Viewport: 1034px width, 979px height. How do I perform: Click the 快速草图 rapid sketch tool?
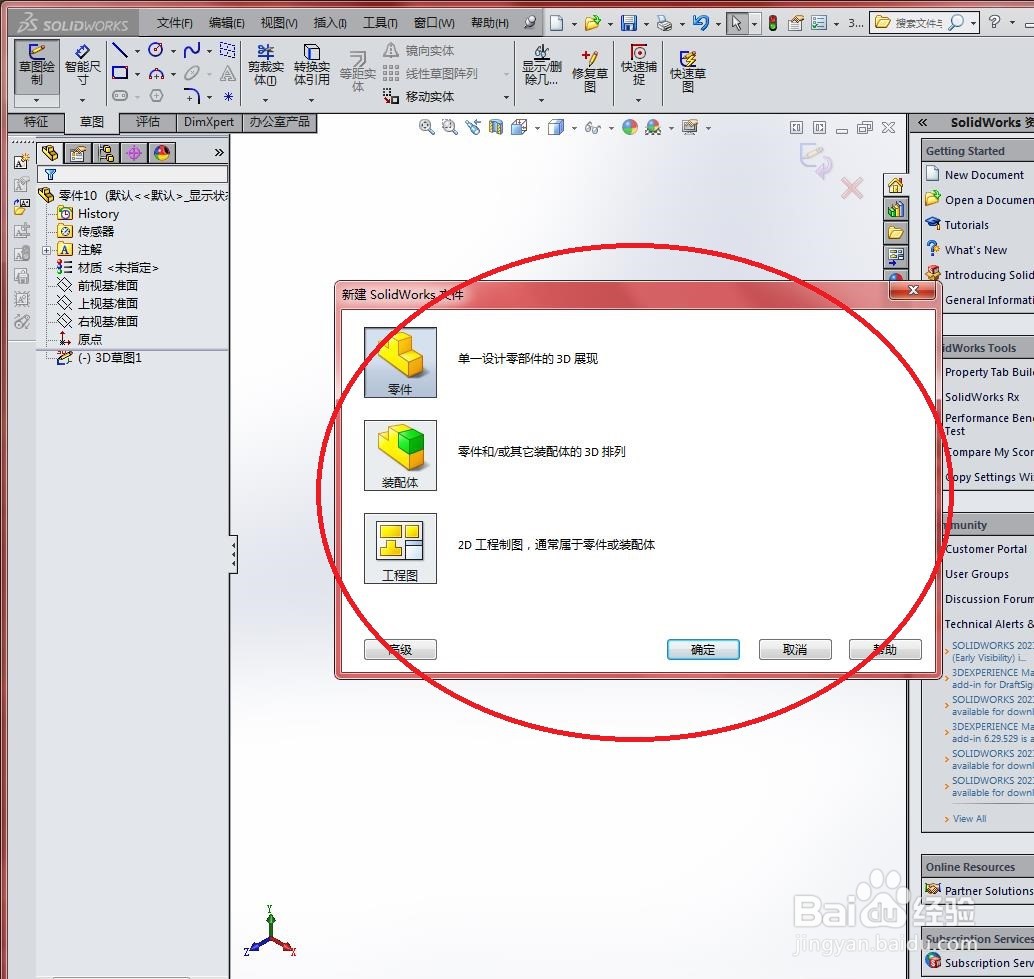(x=688, y=71)
